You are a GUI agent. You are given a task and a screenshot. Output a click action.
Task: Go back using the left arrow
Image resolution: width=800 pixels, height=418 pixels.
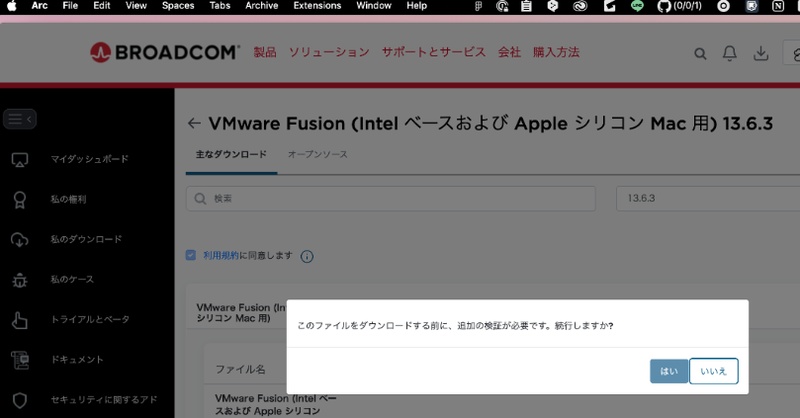(x=194, y=124)
